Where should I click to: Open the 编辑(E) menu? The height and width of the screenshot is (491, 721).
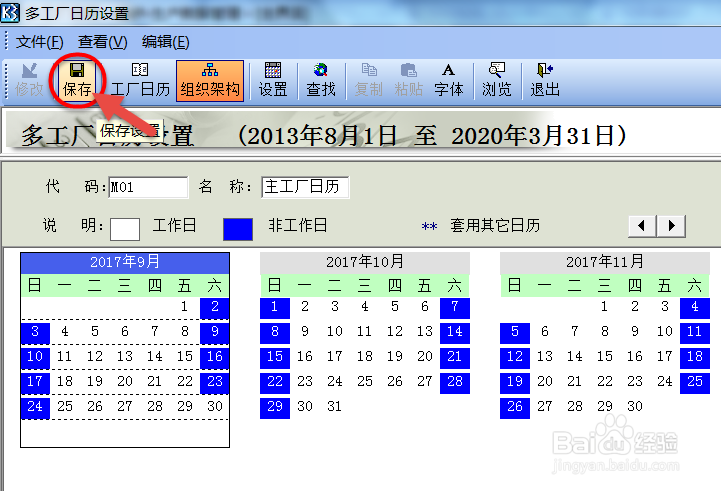(166, 42)
